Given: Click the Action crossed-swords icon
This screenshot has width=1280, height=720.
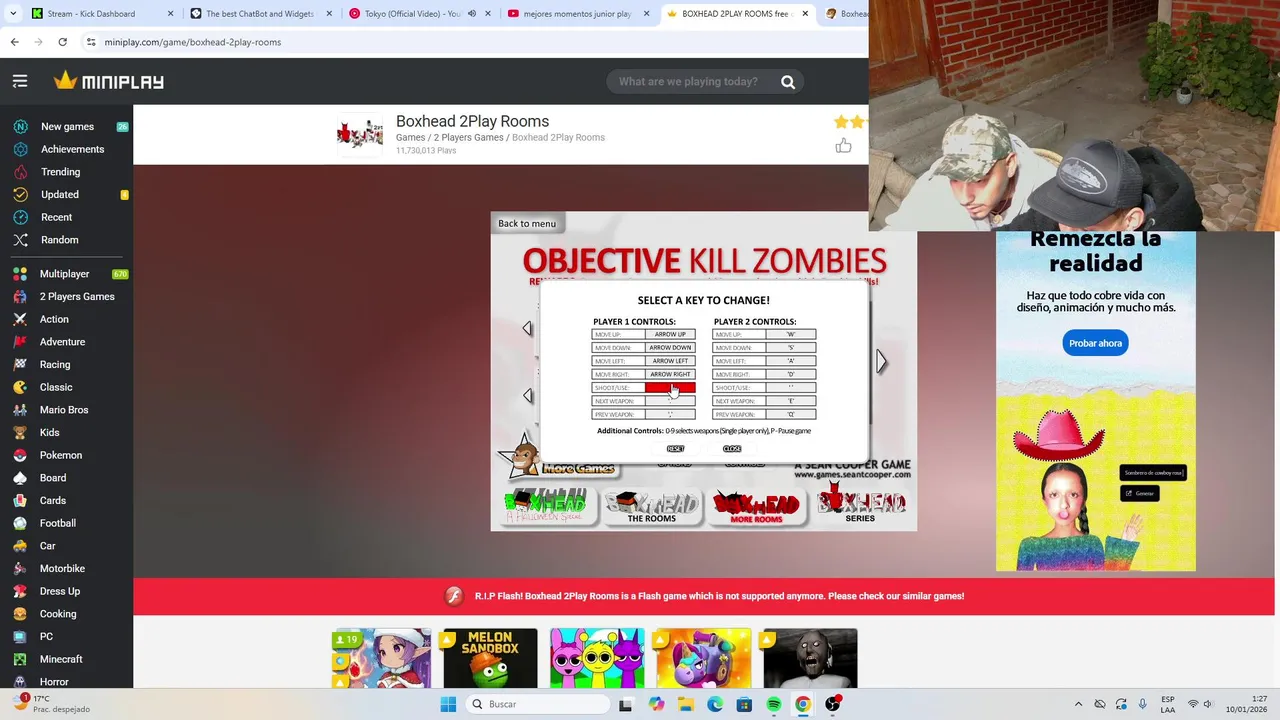Looking at the screenshot, I should (20, 319).
